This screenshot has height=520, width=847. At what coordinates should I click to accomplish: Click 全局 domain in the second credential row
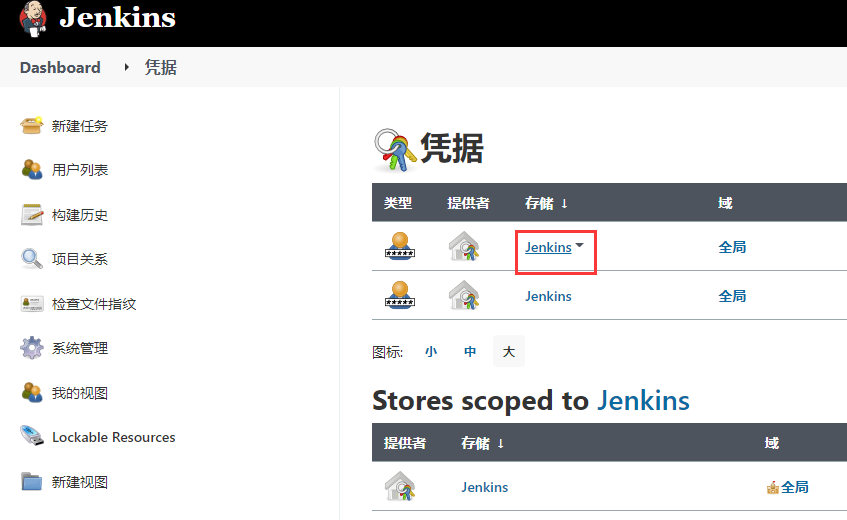(732, 296)
